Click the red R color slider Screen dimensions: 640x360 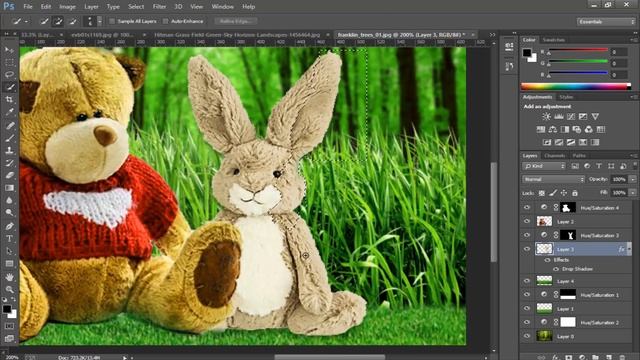(x=578, y=50)
